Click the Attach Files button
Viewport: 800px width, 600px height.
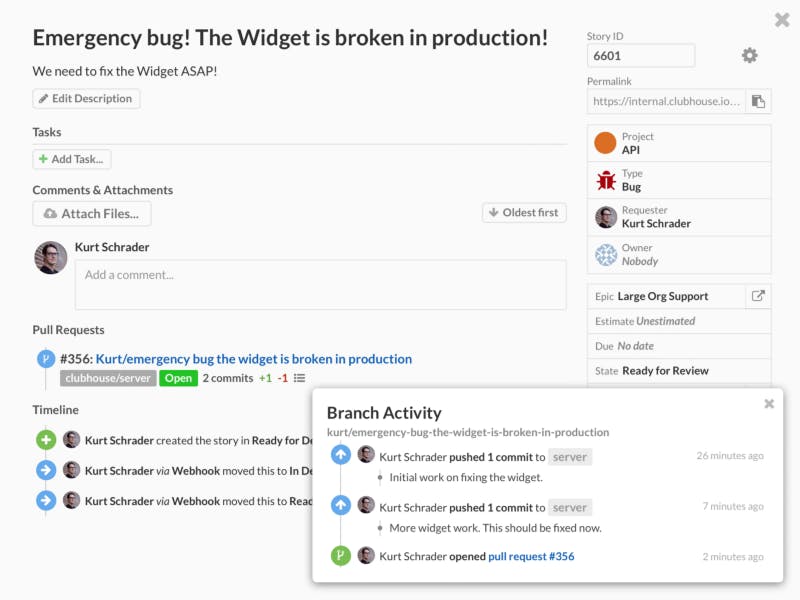coord(92,214)
